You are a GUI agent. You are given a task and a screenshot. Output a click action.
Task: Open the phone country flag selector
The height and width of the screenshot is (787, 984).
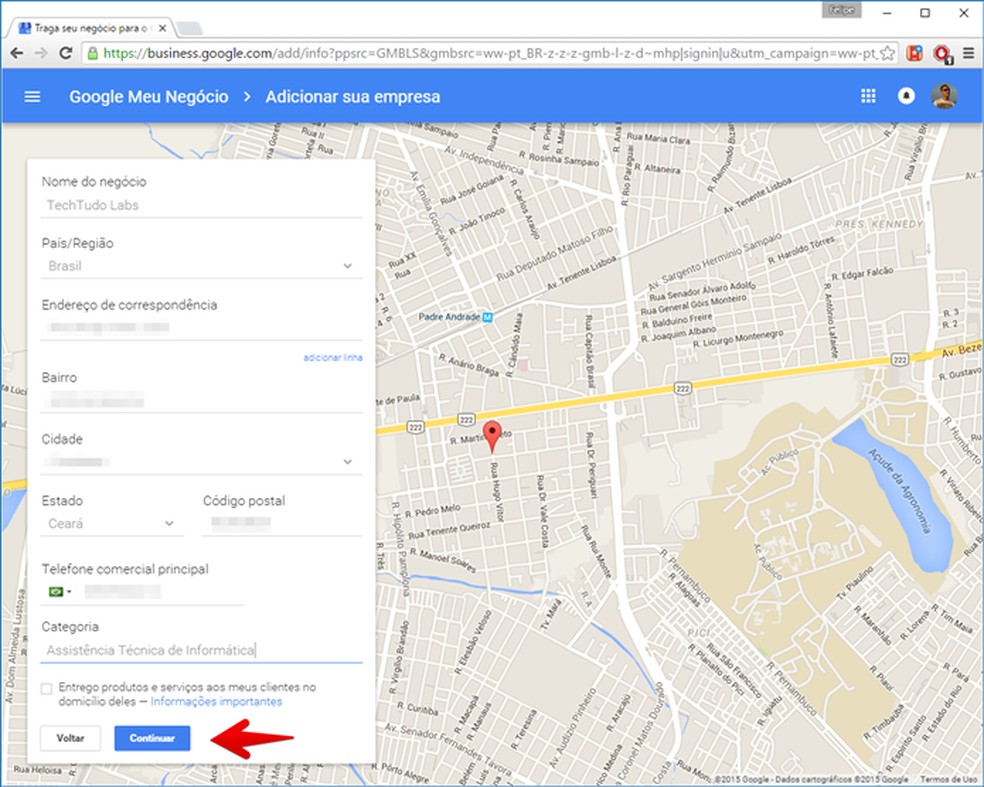(60, 591)
